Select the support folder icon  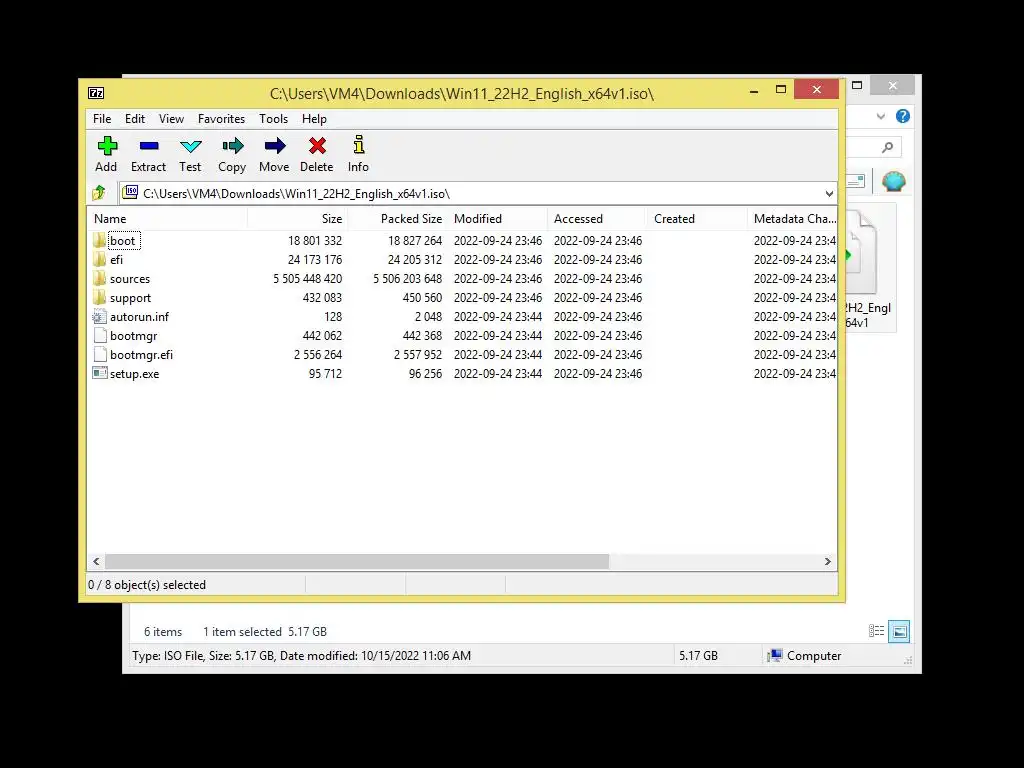99,297
